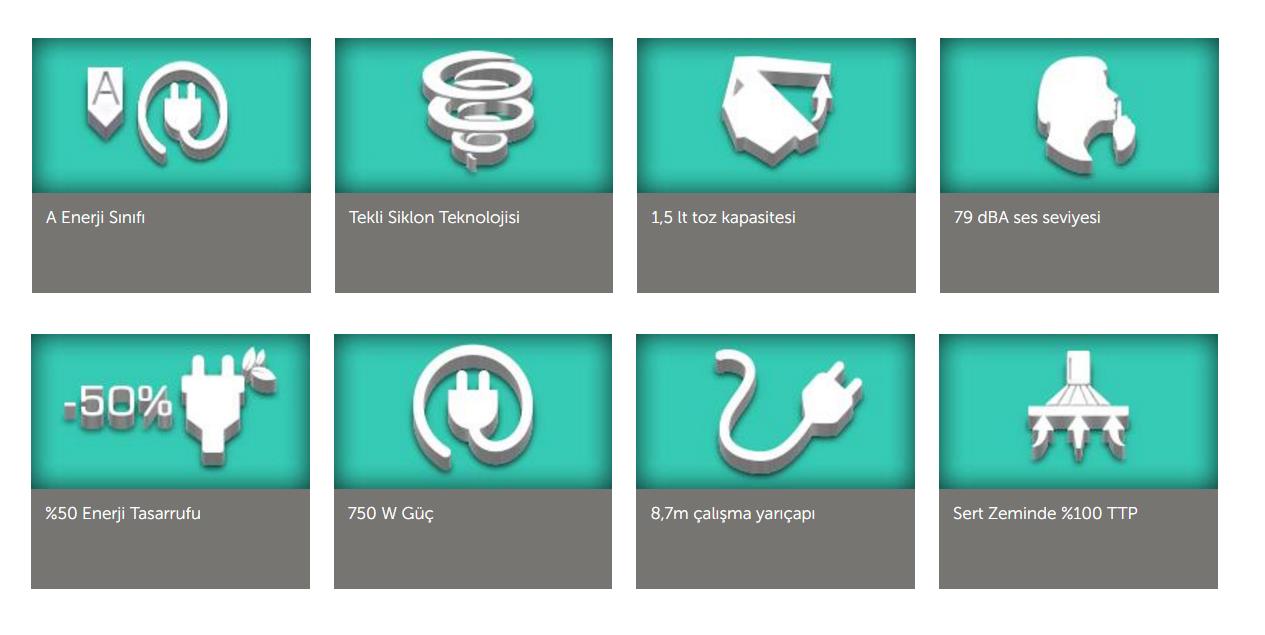Click the A energy class plug icon
The width and height of the screenshot is (1265, 635).
[x=184, y=115]
